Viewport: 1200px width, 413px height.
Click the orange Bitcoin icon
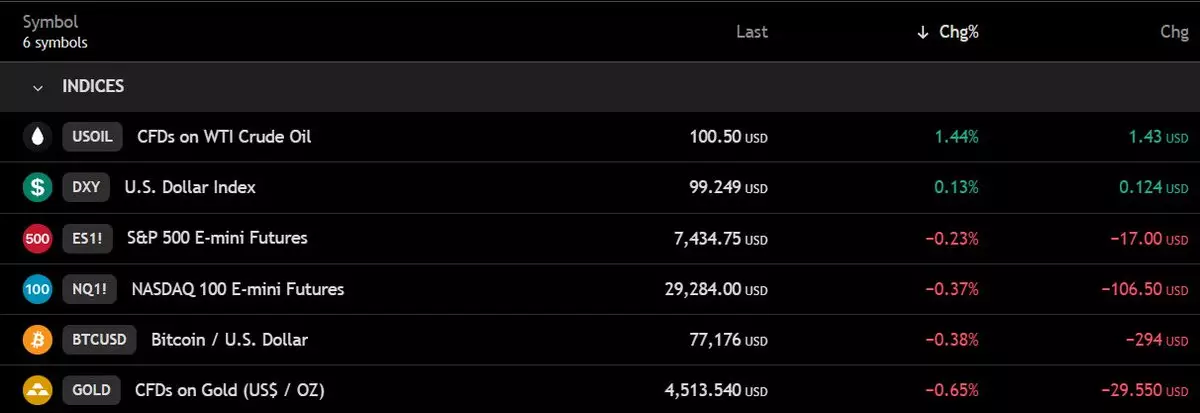click(x=37, y=340)
